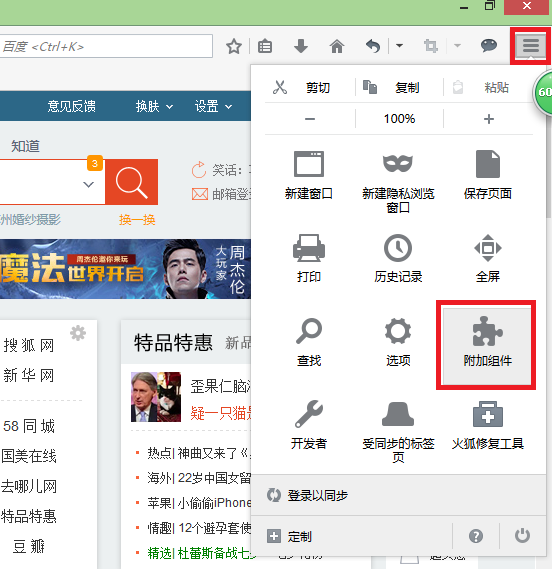Click the undo/restore closed tab arrow icon
This screenshot has width=552, height=569.
(373, 46)
